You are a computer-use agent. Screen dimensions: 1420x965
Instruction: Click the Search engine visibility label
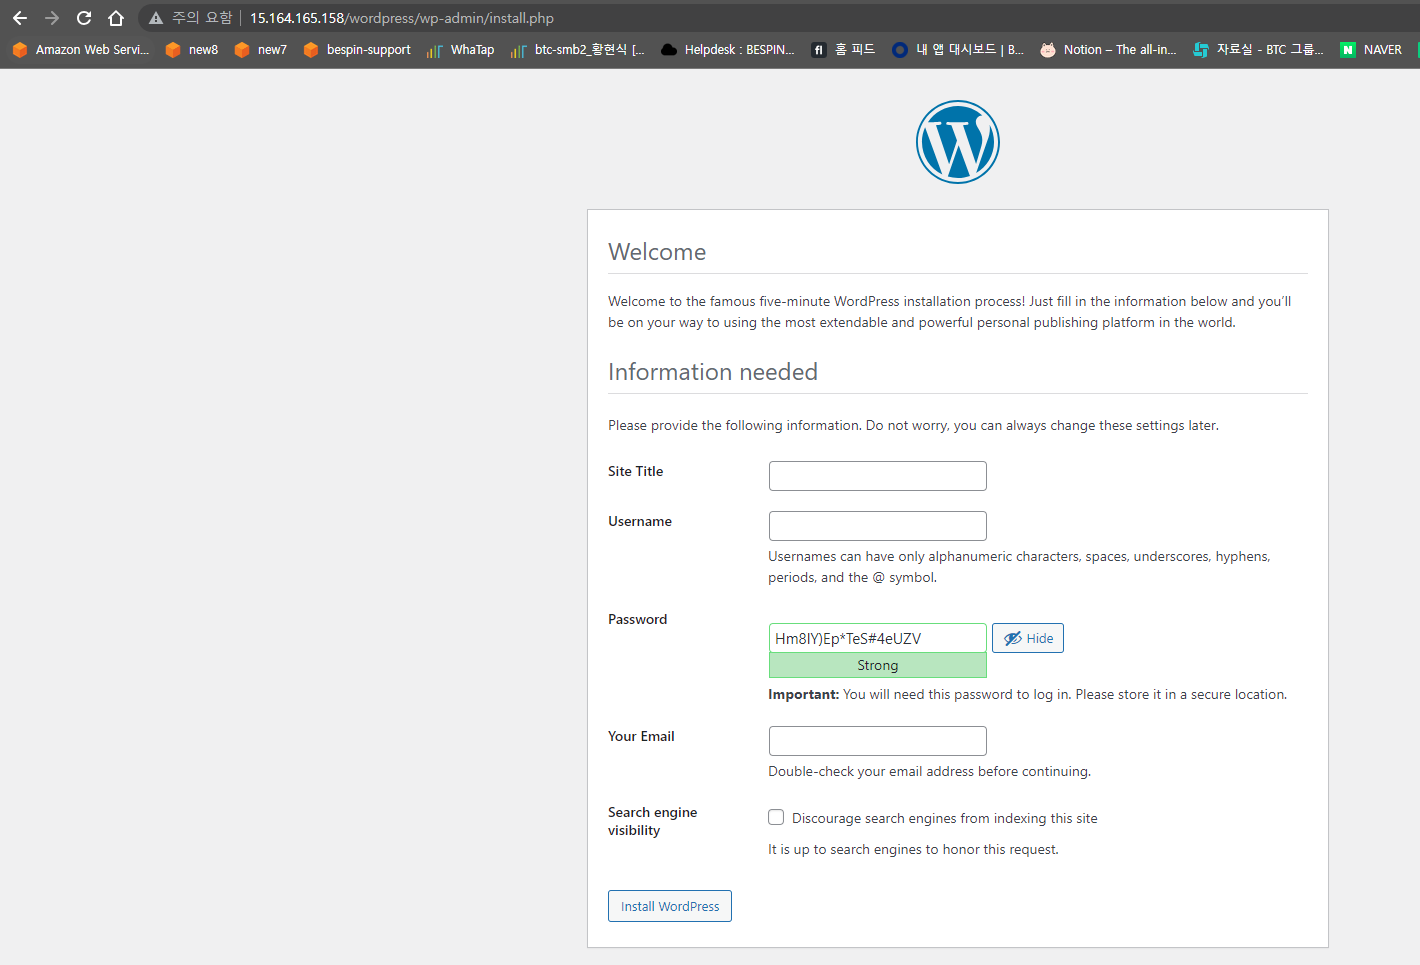(x=653, y=821)
